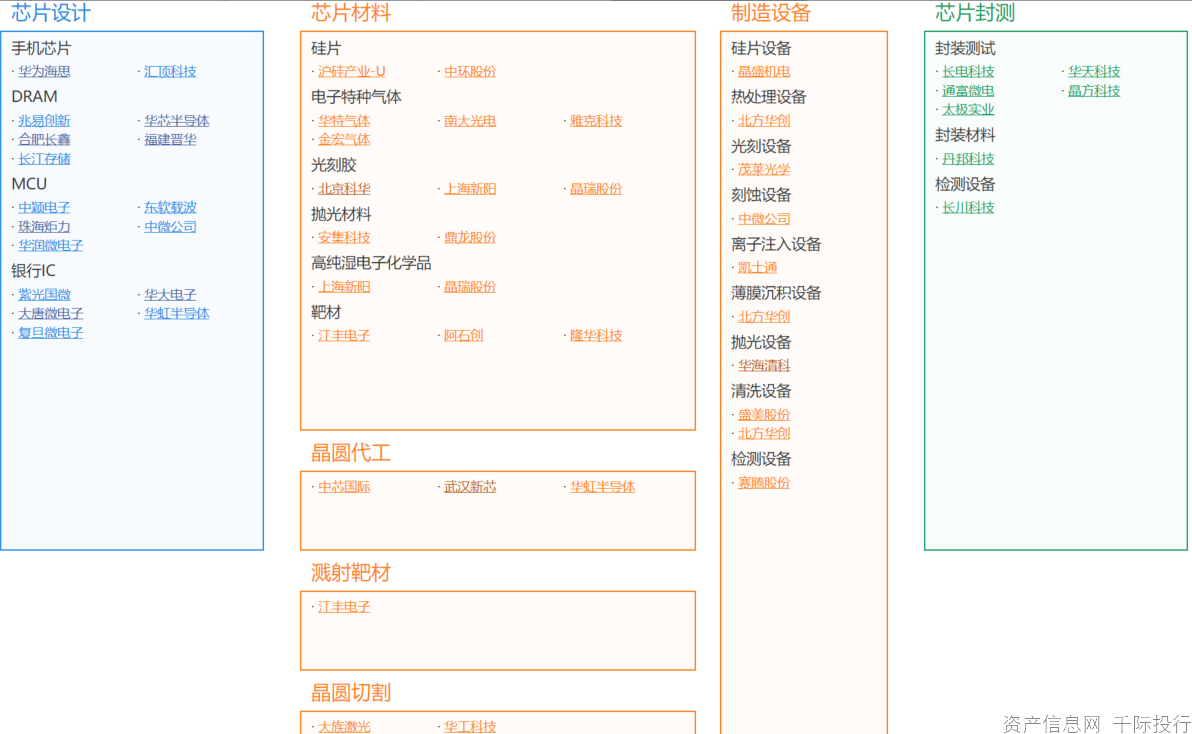
Task: Open the 金宏气体 link
Action: point(344,140)
